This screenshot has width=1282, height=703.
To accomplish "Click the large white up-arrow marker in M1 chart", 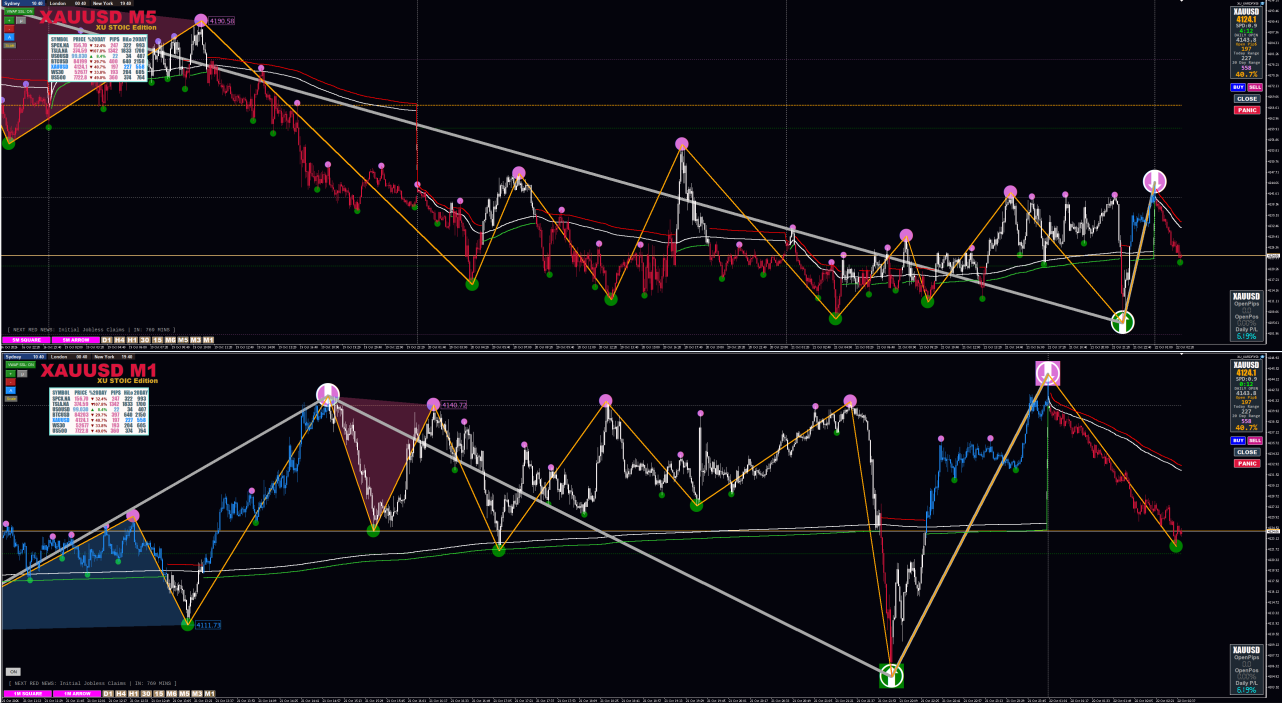I will click(891, 675).
